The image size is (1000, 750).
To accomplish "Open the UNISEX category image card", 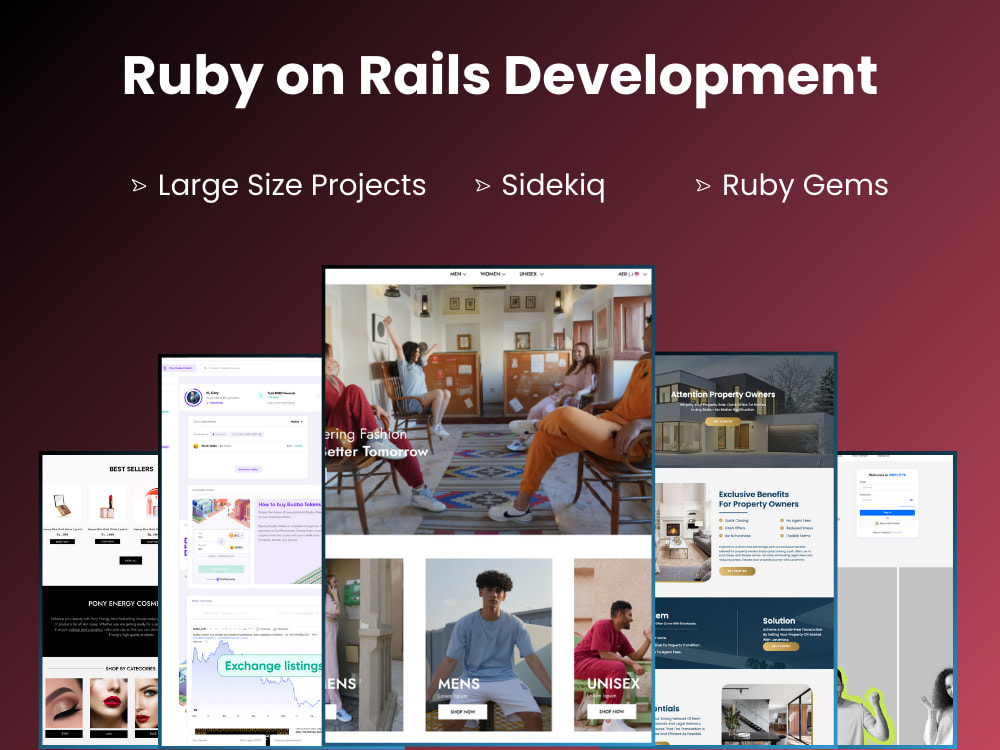I will [x=613, y=644].
